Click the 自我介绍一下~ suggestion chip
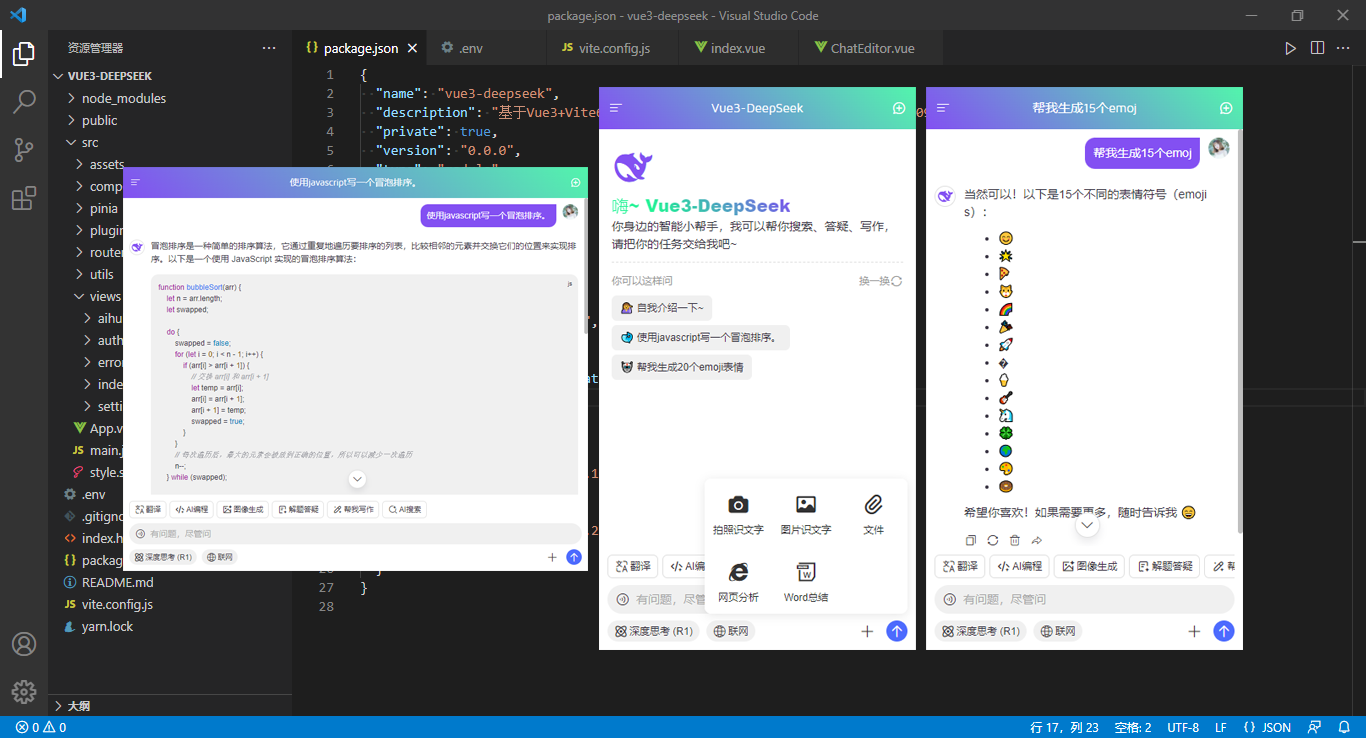Image resolution: width=1366 pixels, height=738 pixels. point(662,308)
